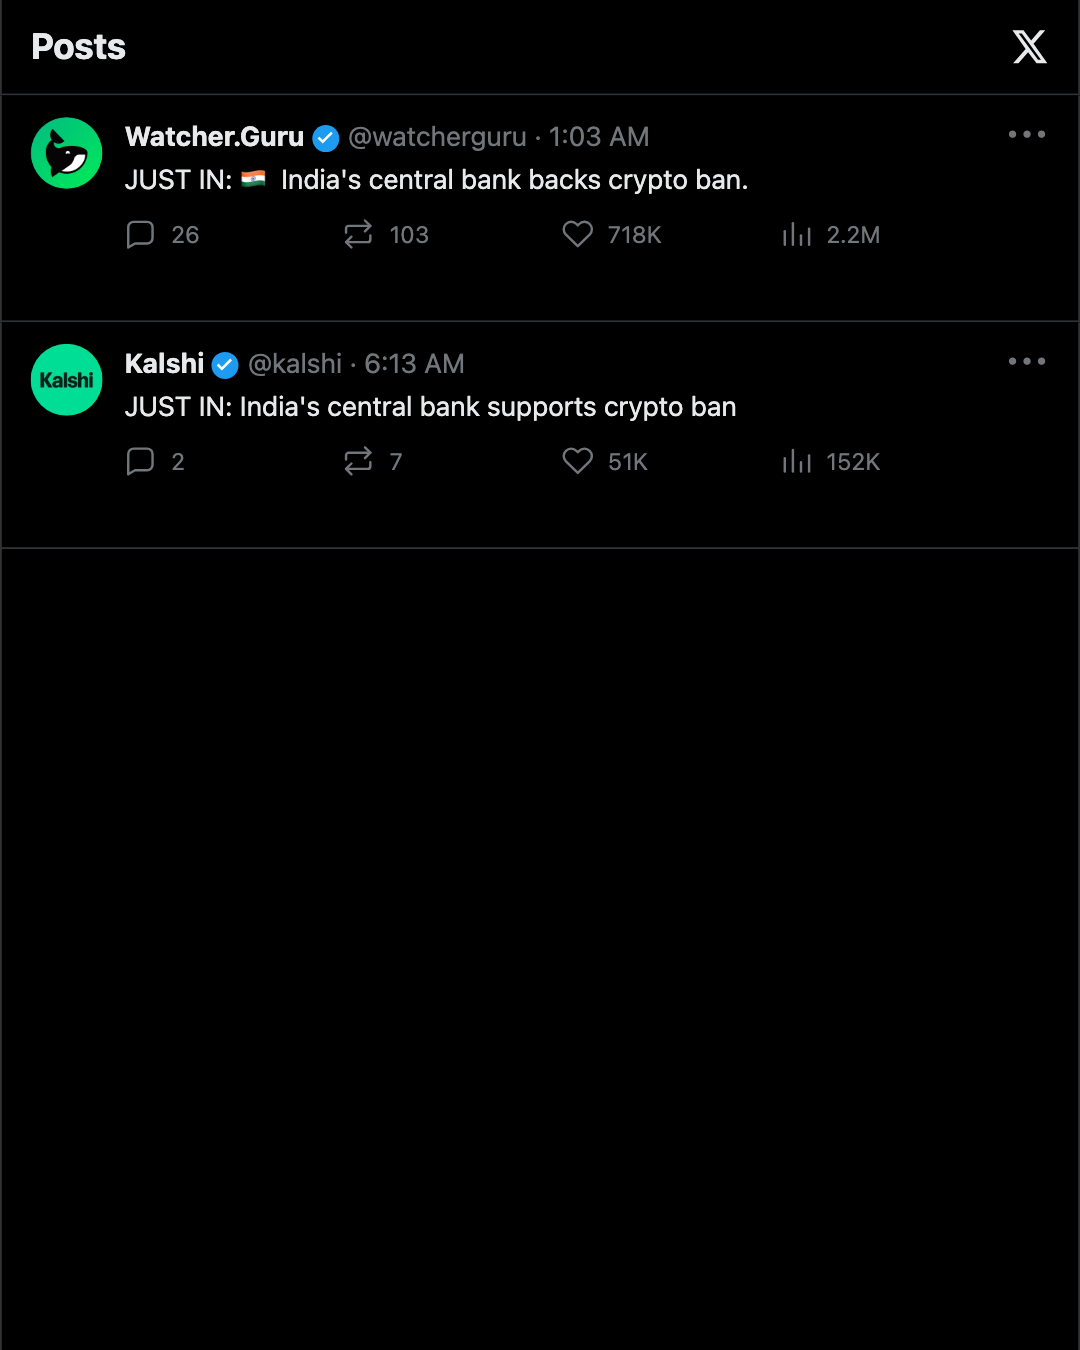Click the Watcher.Guru verified badge
1080x1350 pixels.
tap(326, 138)
